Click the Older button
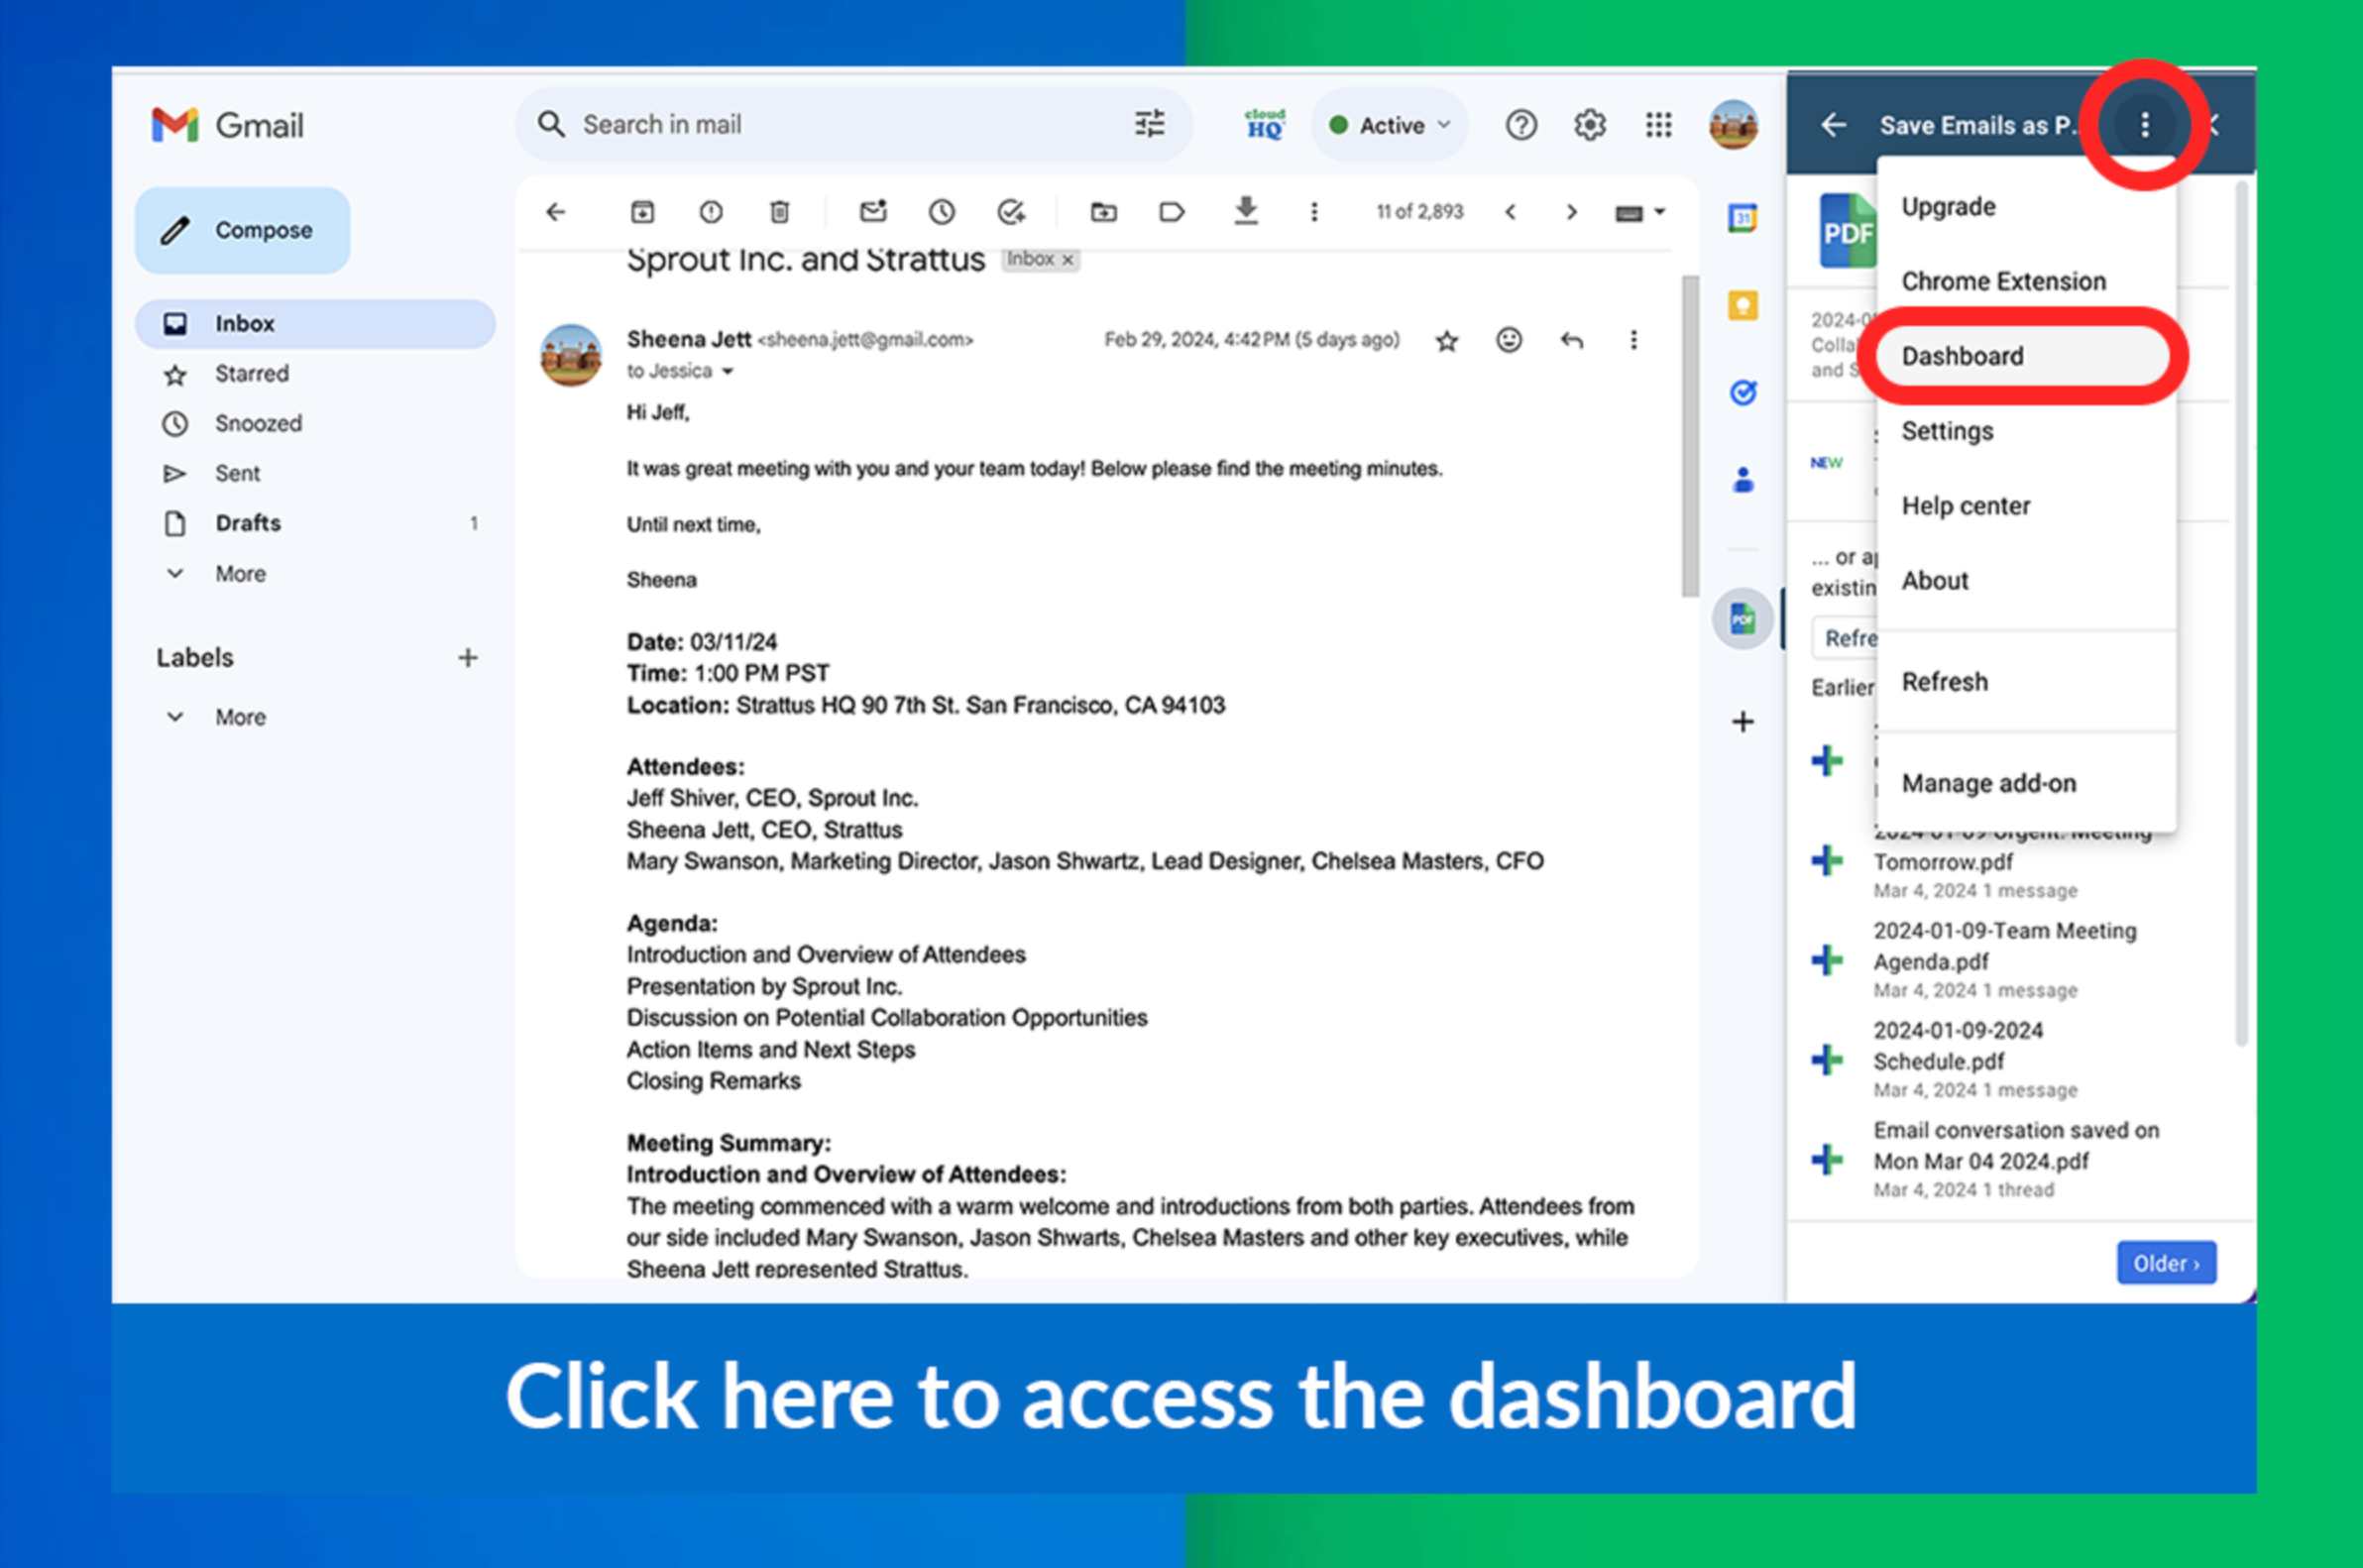The width and height of the screenshot is (2363, 1568). (x=2165, y=1263)
